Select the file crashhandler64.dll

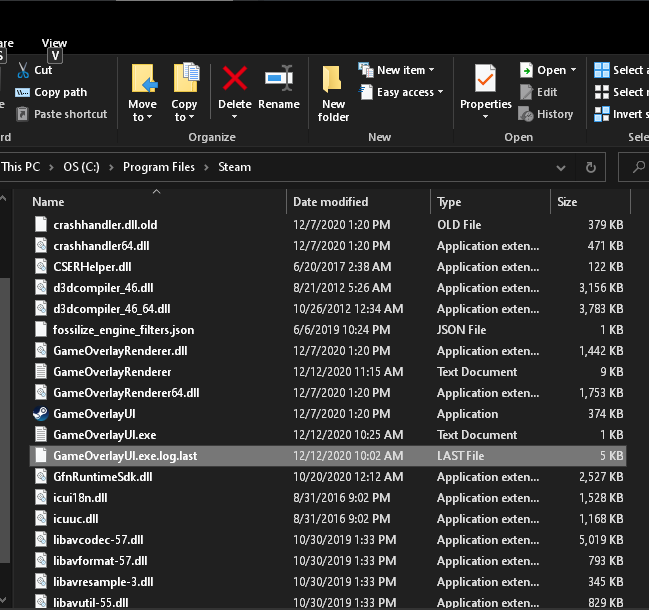(x=328, y=246)
